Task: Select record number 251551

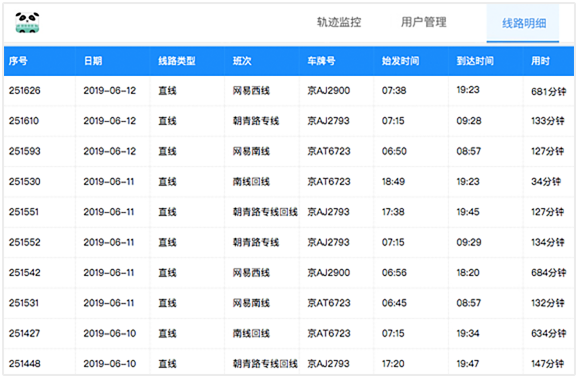Action: 24,212
